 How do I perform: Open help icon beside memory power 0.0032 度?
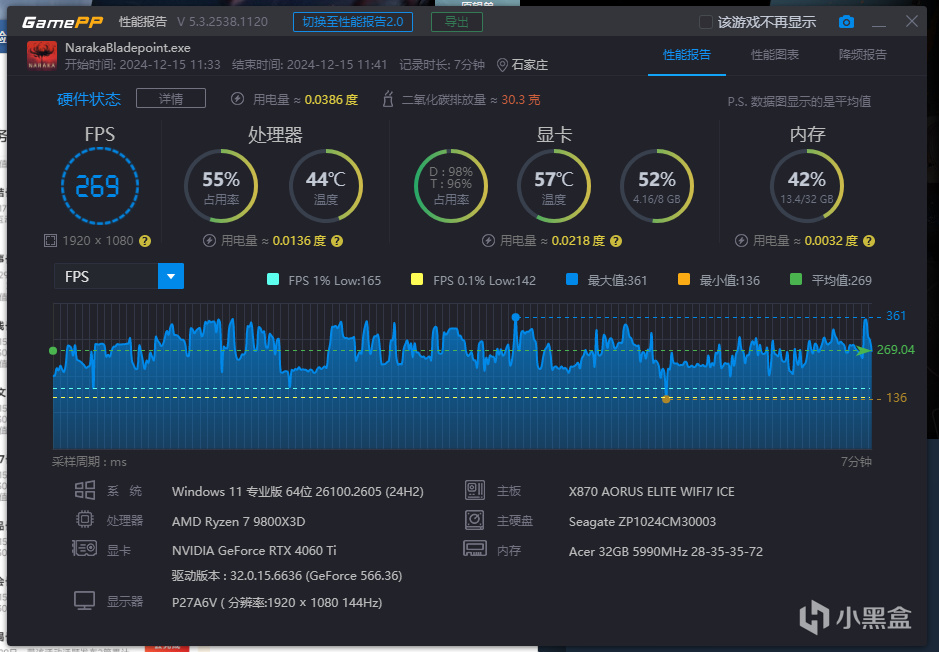(869, 241)
